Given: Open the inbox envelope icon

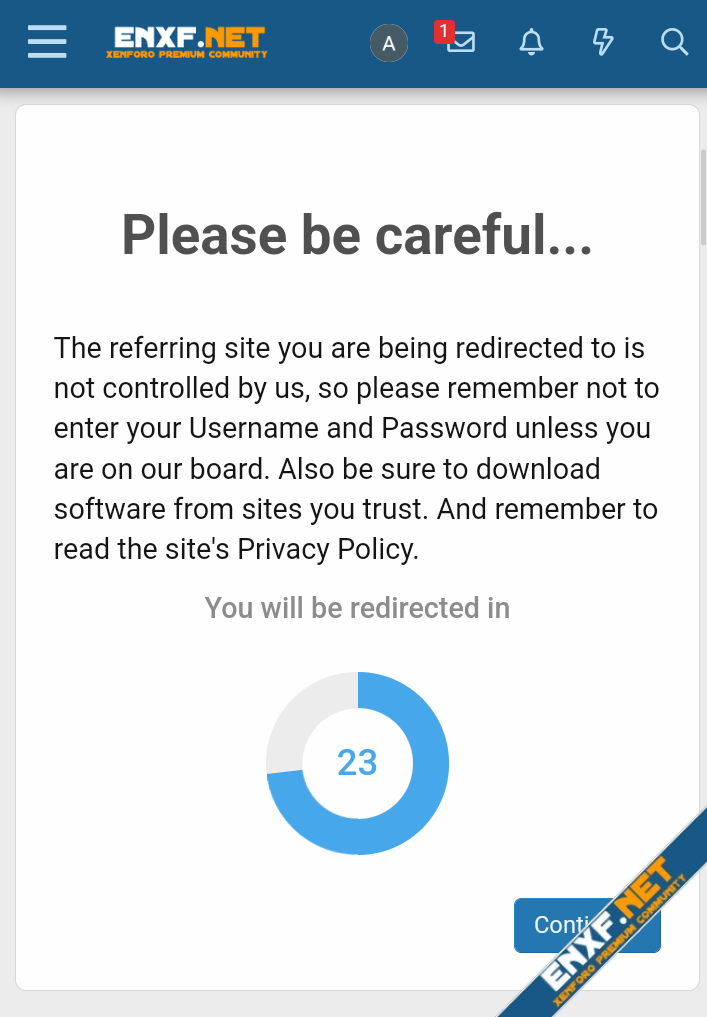Looking at the screenshot, I should click(x=462, y=43).
